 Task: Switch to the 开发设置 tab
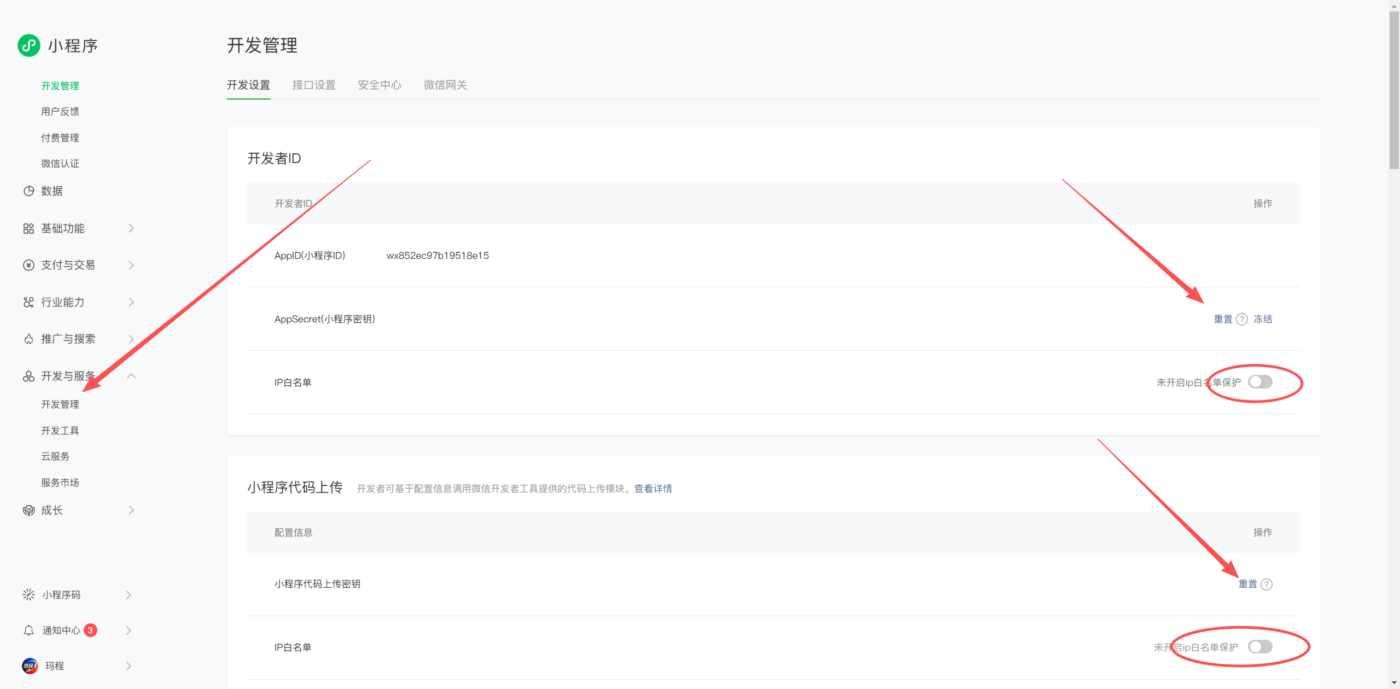tap(248, 85)
